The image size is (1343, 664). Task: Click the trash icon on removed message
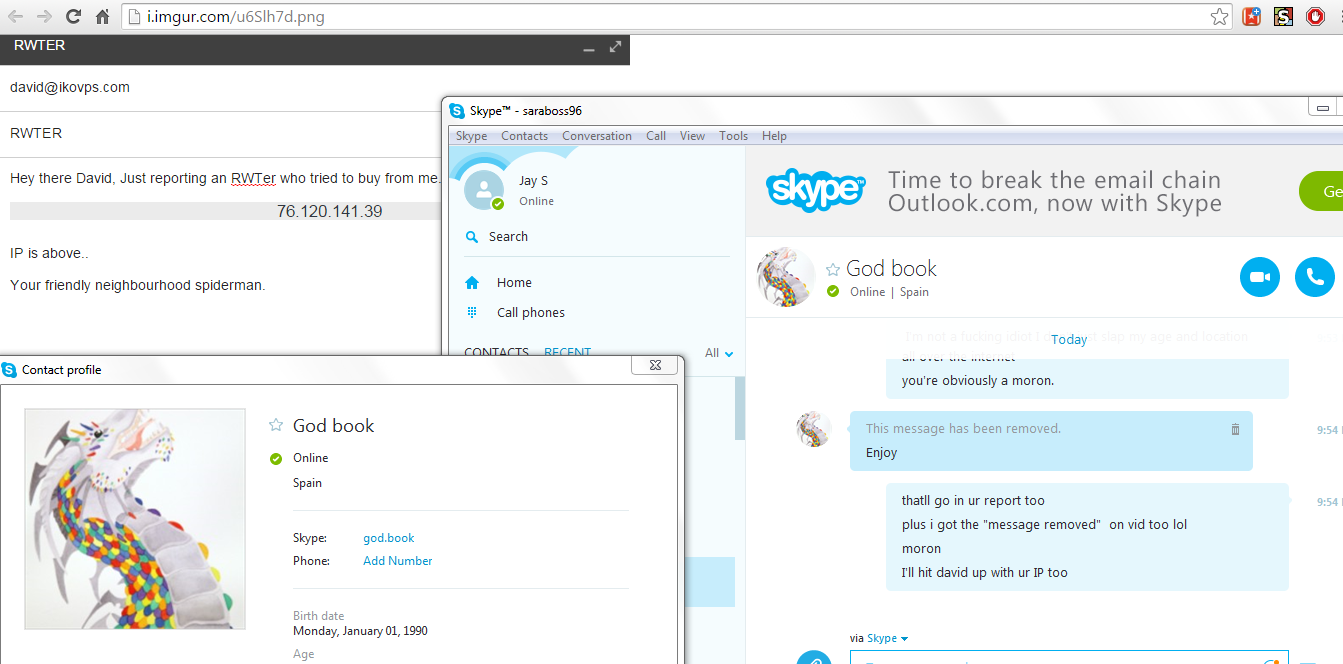click(x=1235, y=429)
